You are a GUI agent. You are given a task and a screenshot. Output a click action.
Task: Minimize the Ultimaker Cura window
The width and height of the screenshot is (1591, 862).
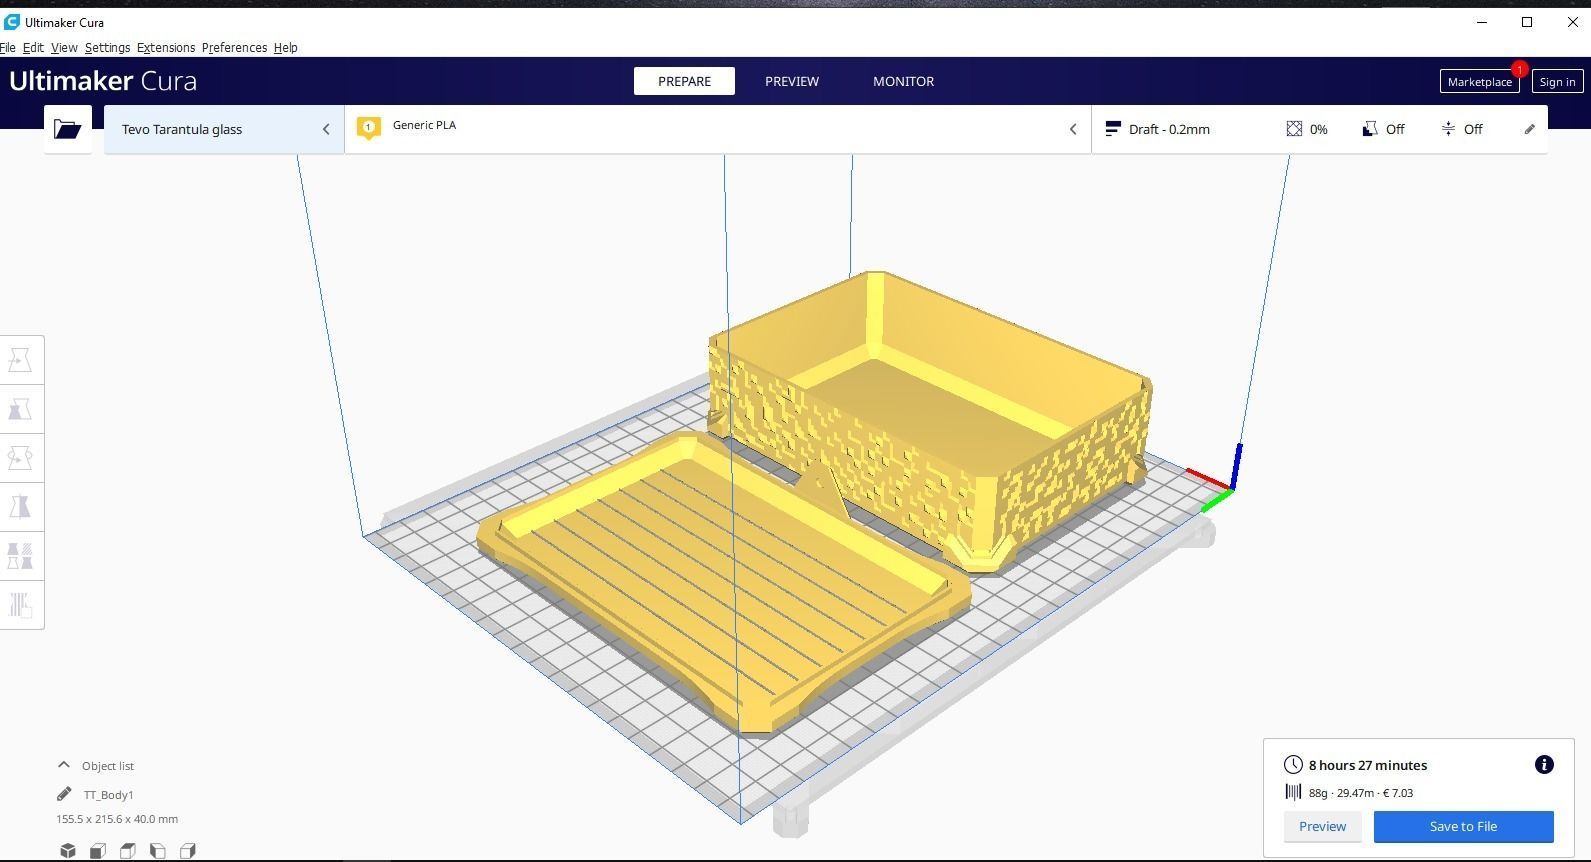[1482, 22]
